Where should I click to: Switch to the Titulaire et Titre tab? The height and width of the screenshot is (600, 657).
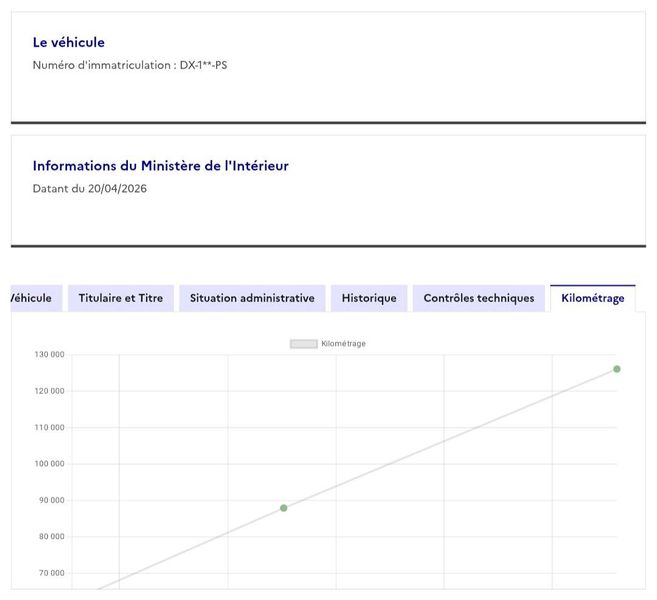[x=121, y=298]
